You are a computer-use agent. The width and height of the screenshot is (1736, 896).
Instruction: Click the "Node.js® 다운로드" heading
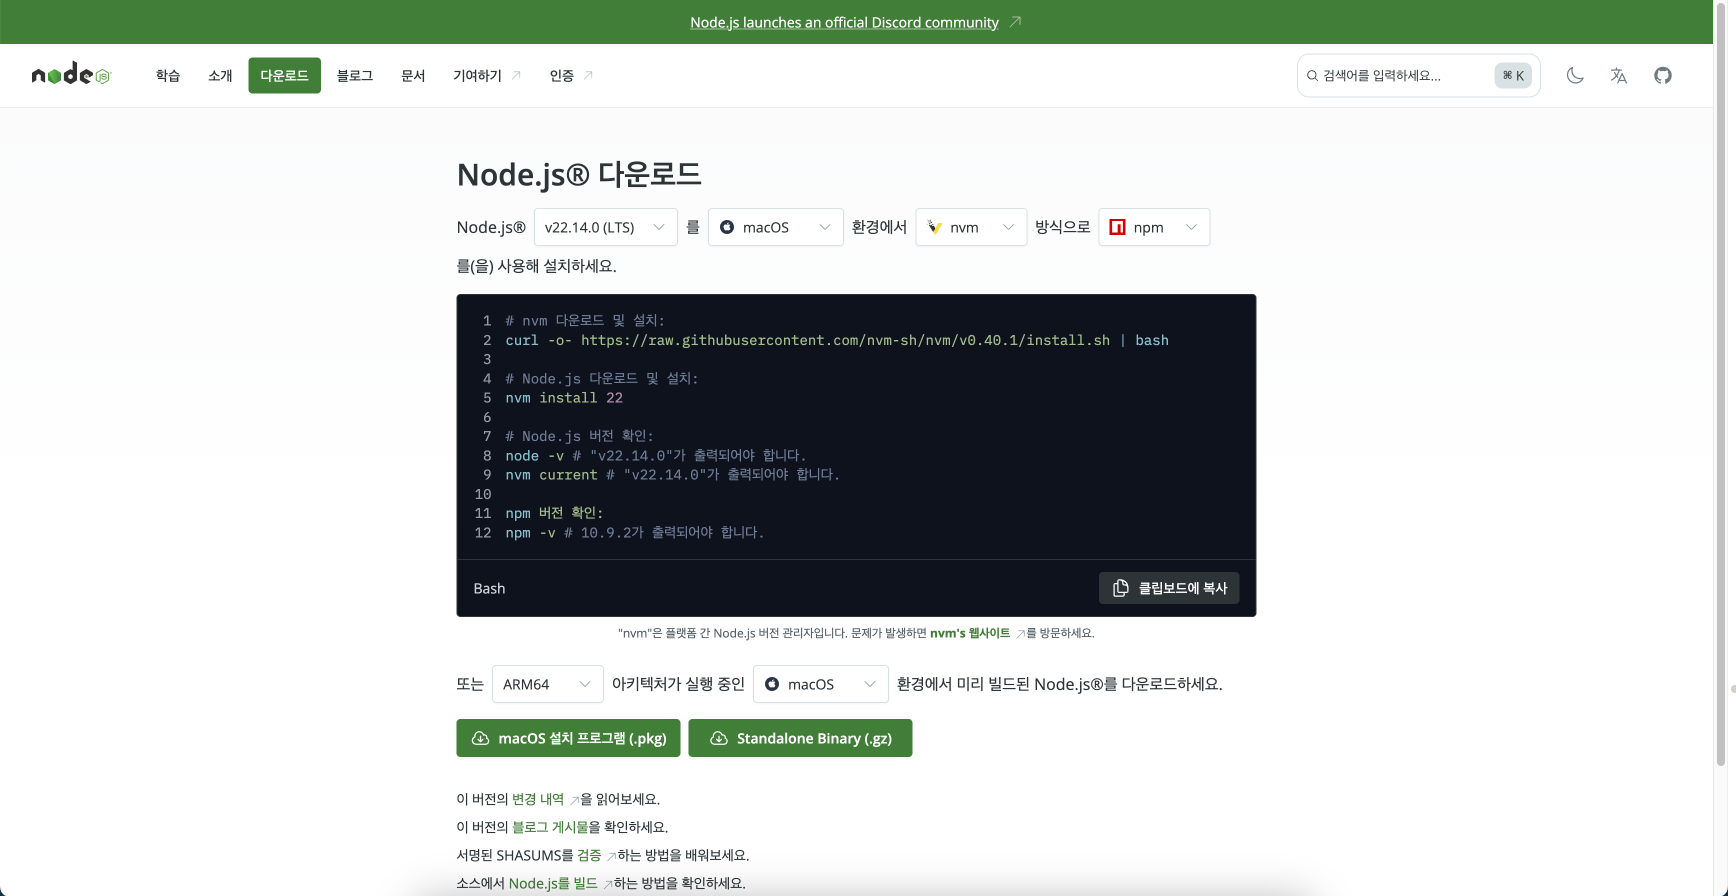pos(579,174)
